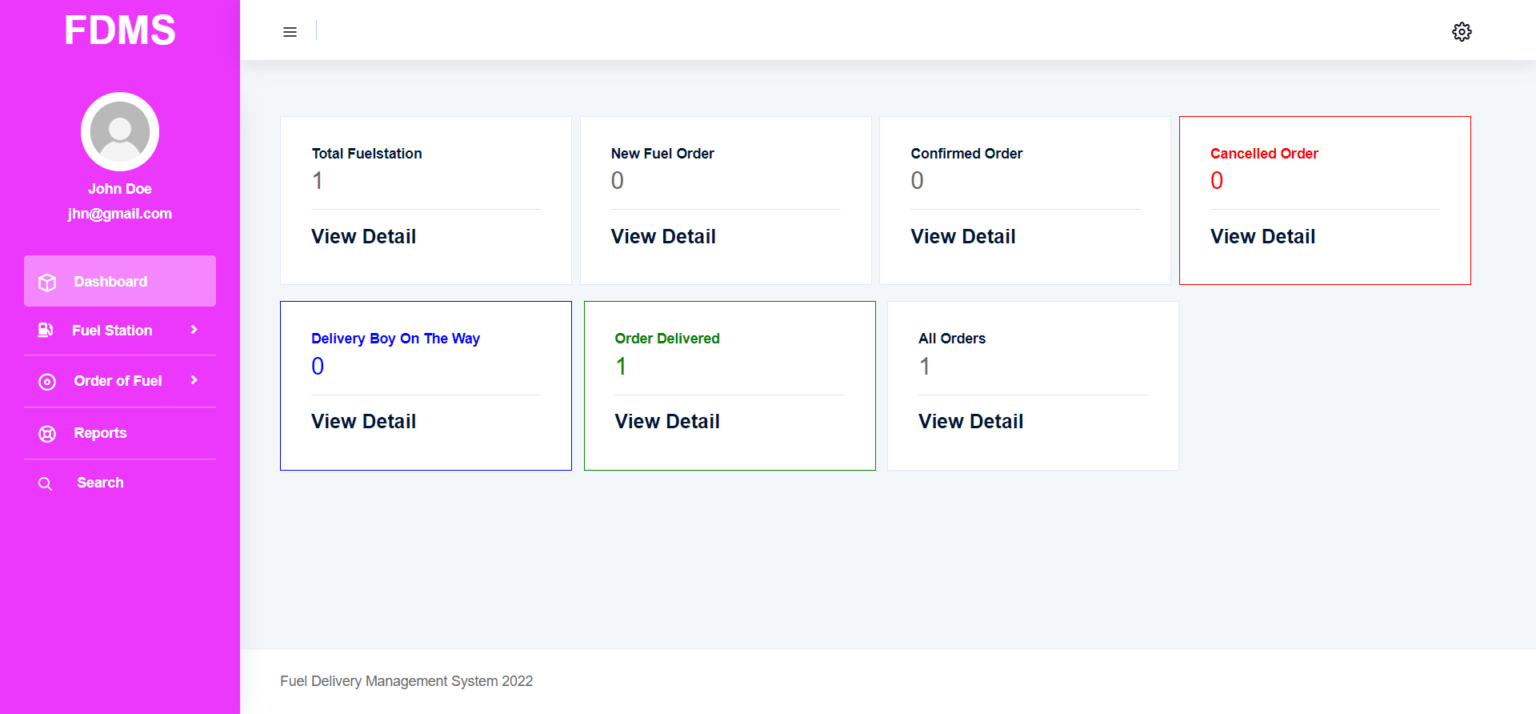Click the fuel pump icon beside Fuel Station

coord(46,330)
